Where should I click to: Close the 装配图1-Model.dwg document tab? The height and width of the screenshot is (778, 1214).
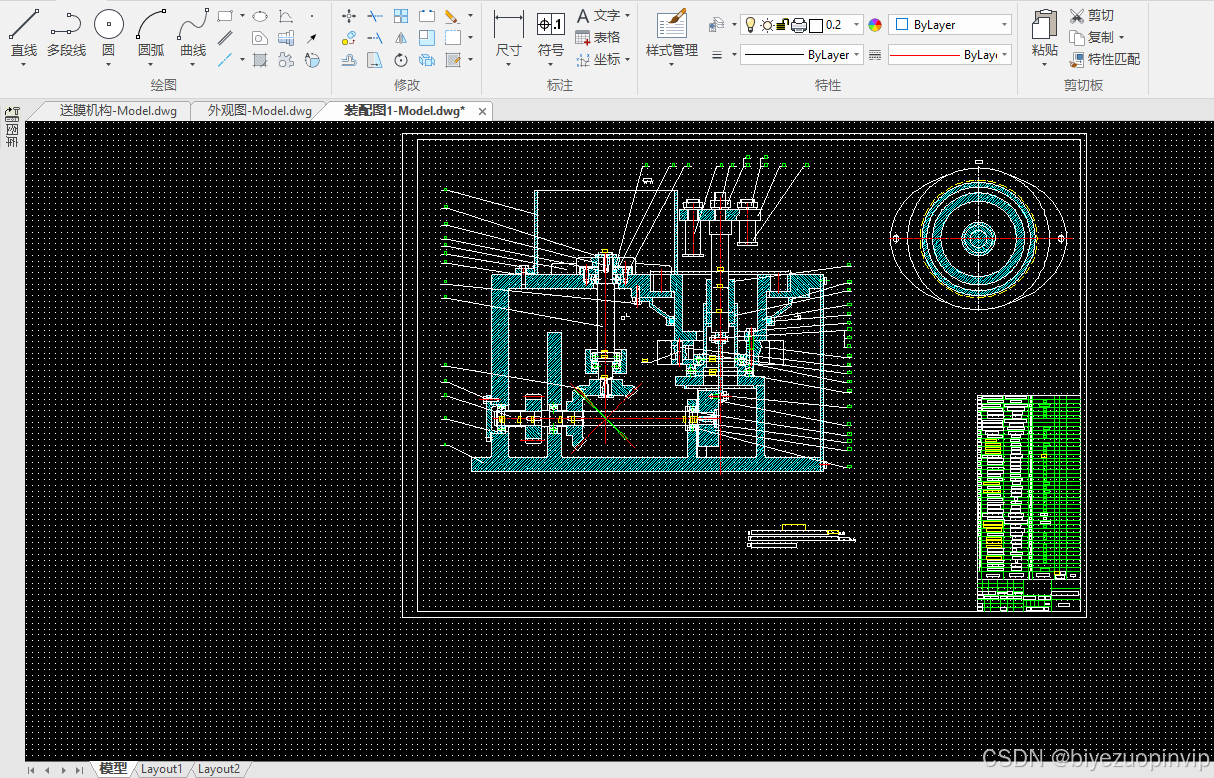point(482,111)
